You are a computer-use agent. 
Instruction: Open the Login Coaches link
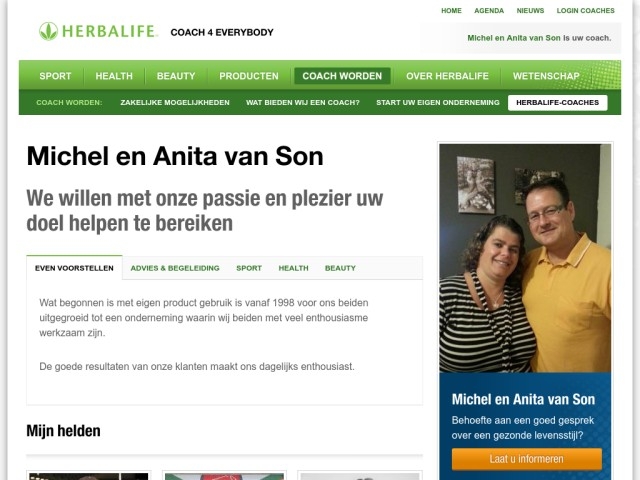point(585,11)
